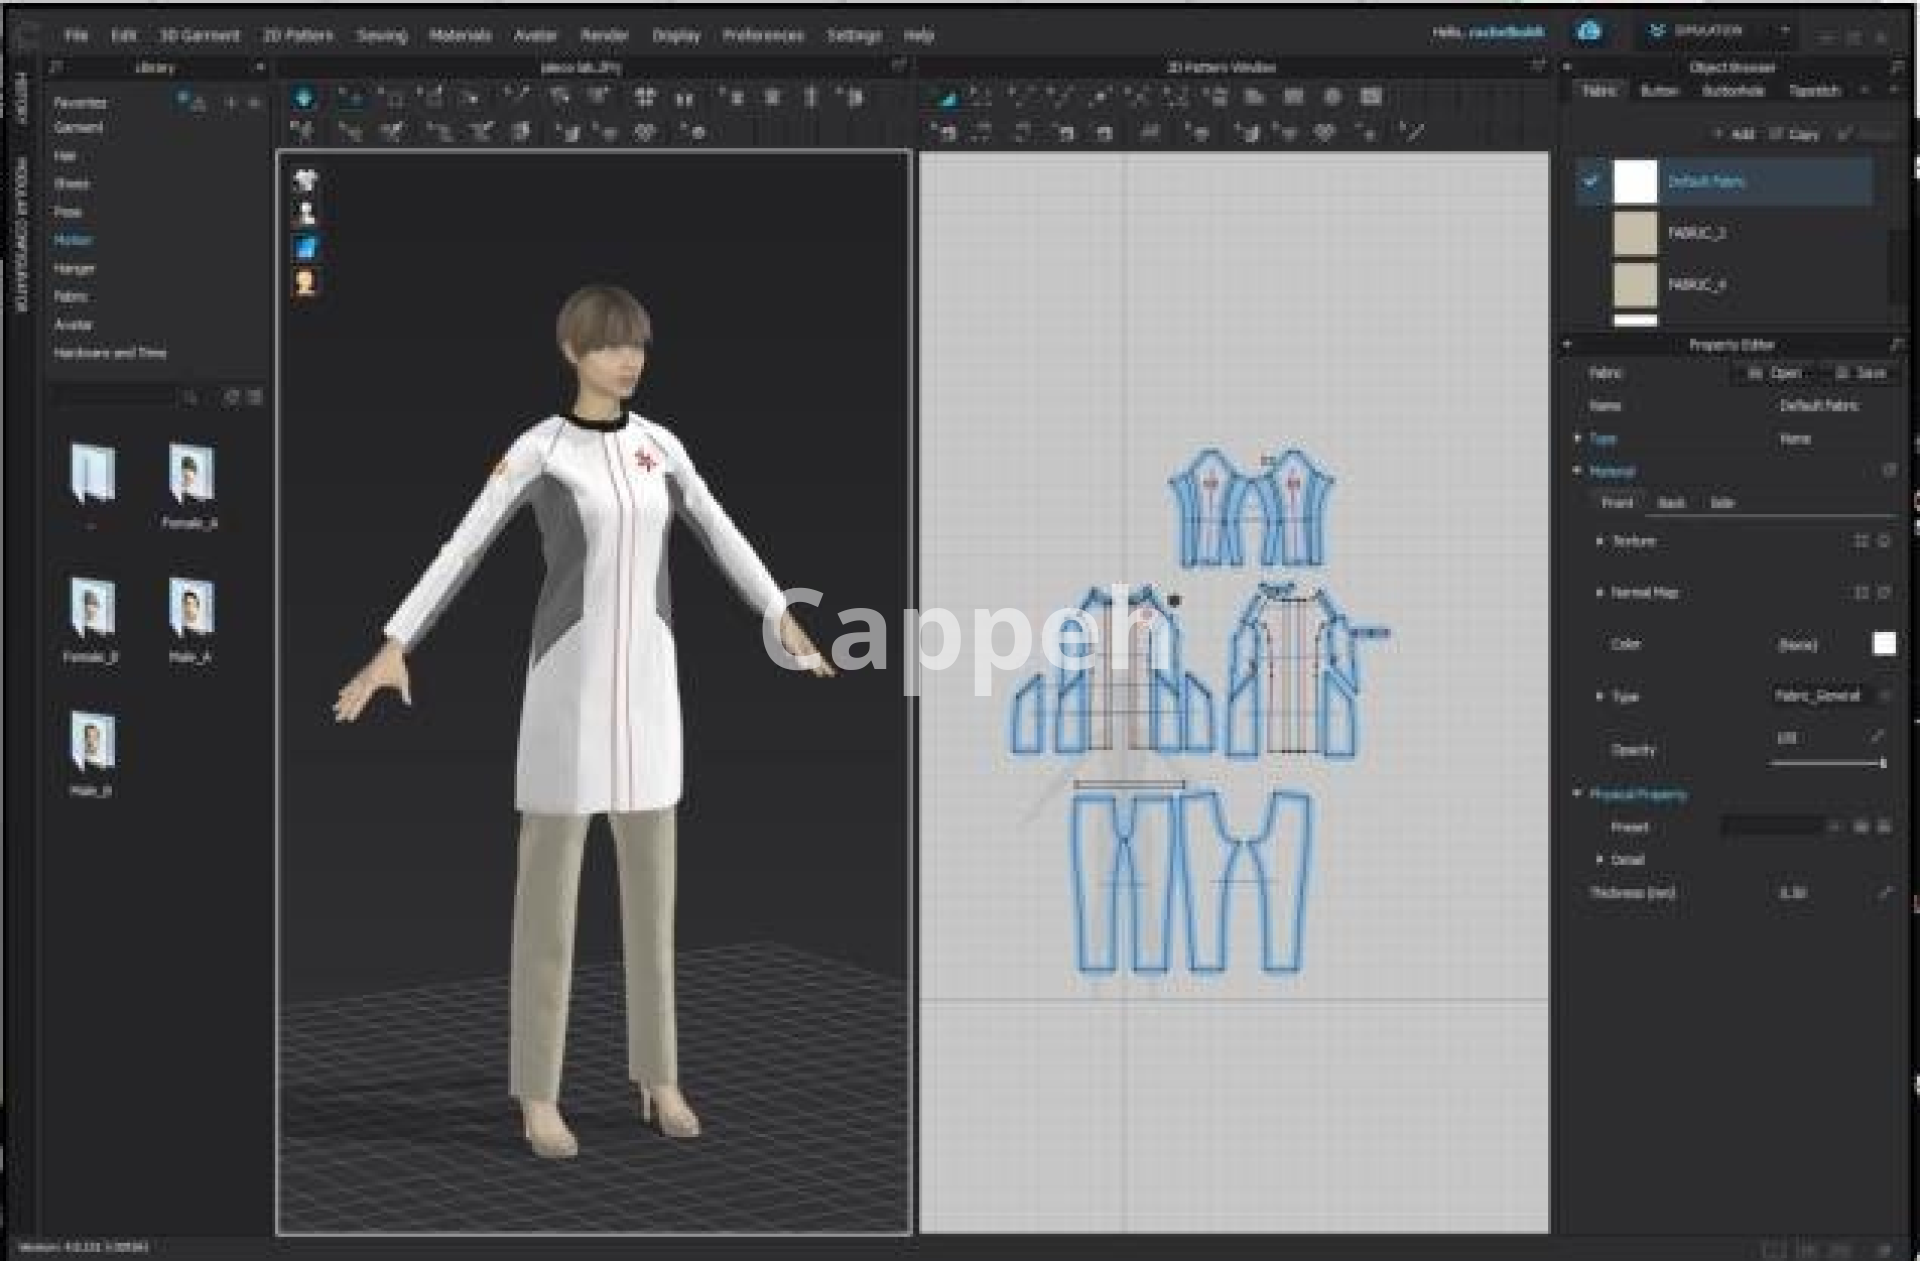This screenshot has height=1261, width=1920.
Task: Click the garment display icon in 3D view
Action: (306, 181)
